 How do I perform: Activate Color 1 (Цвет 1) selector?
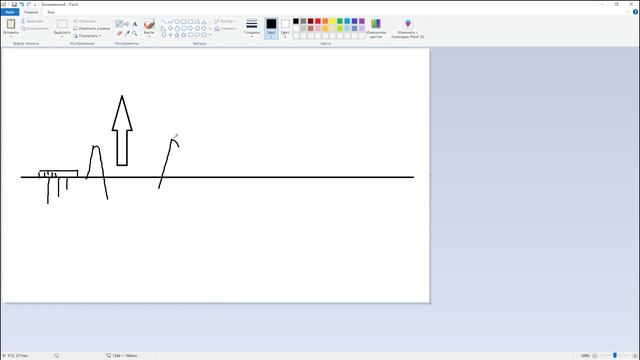tap(271, 28)
